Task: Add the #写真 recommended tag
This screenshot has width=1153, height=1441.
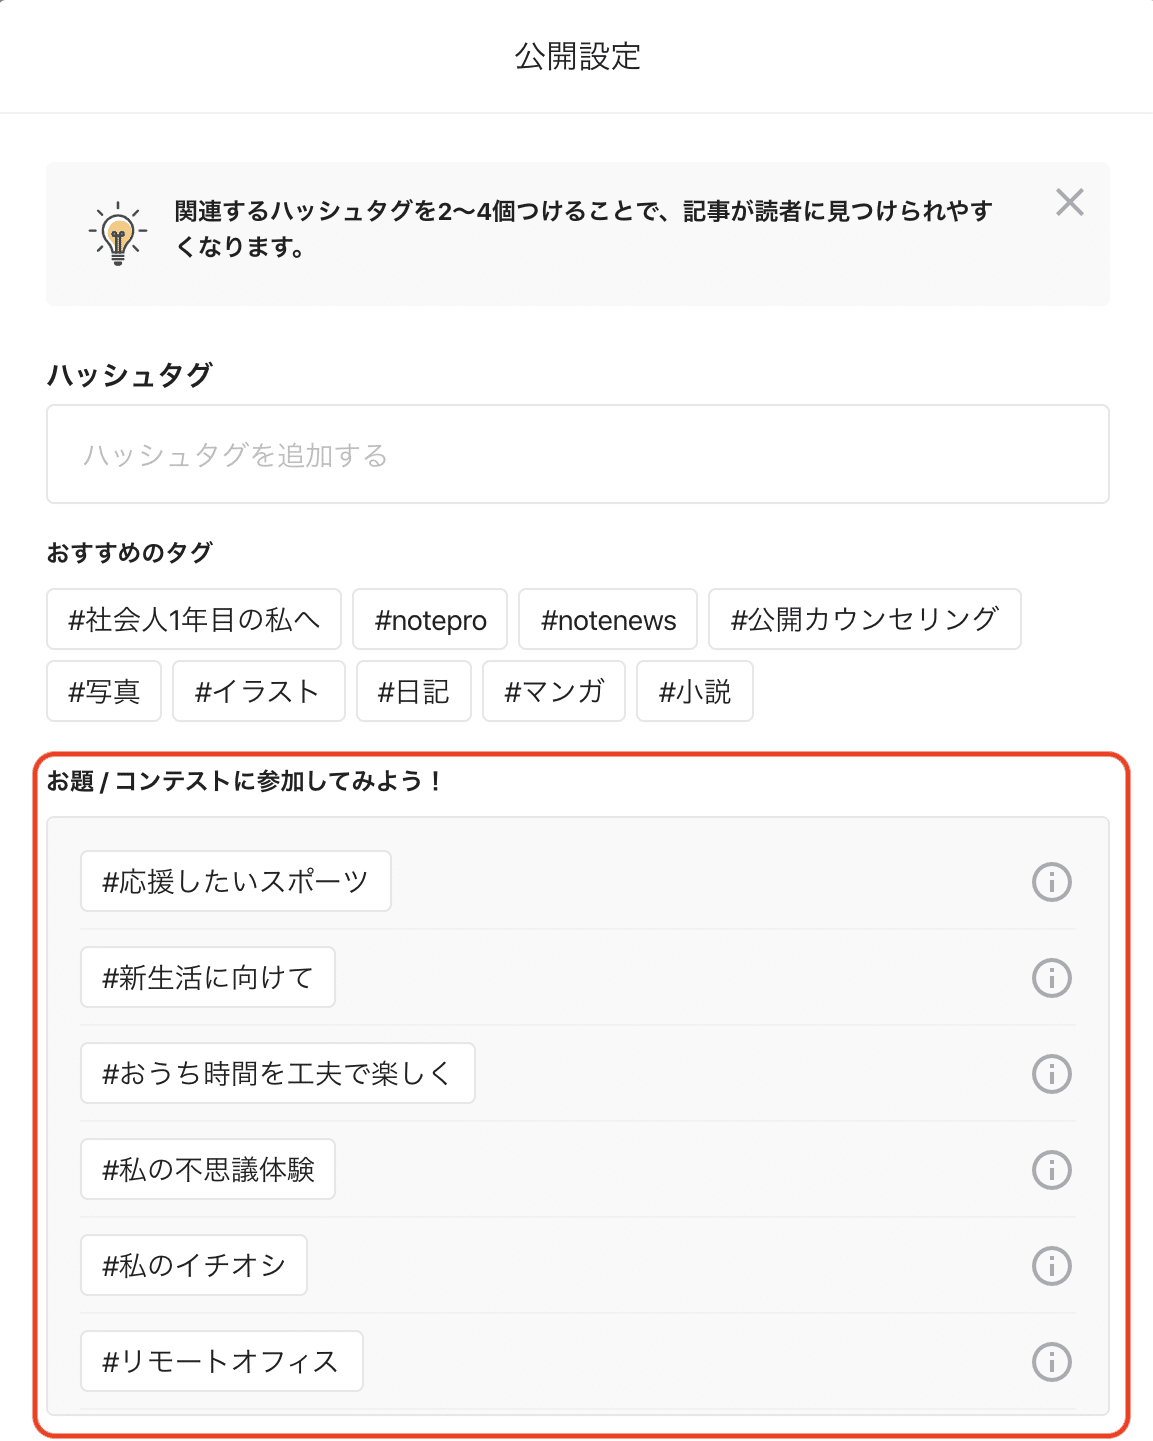Action: (x=103, y=691)
